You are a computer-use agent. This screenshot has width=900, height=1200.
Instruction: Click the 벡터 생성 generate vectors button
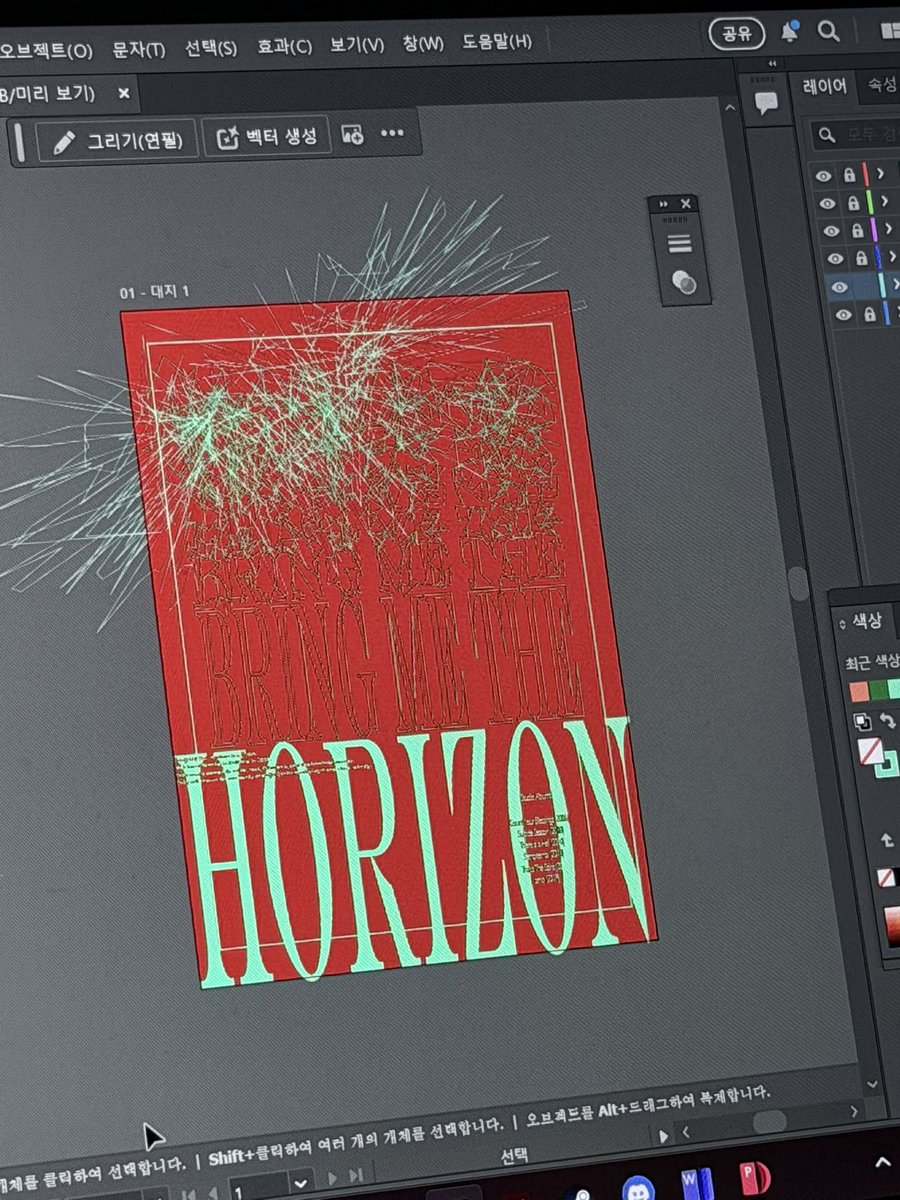(267, 137)
